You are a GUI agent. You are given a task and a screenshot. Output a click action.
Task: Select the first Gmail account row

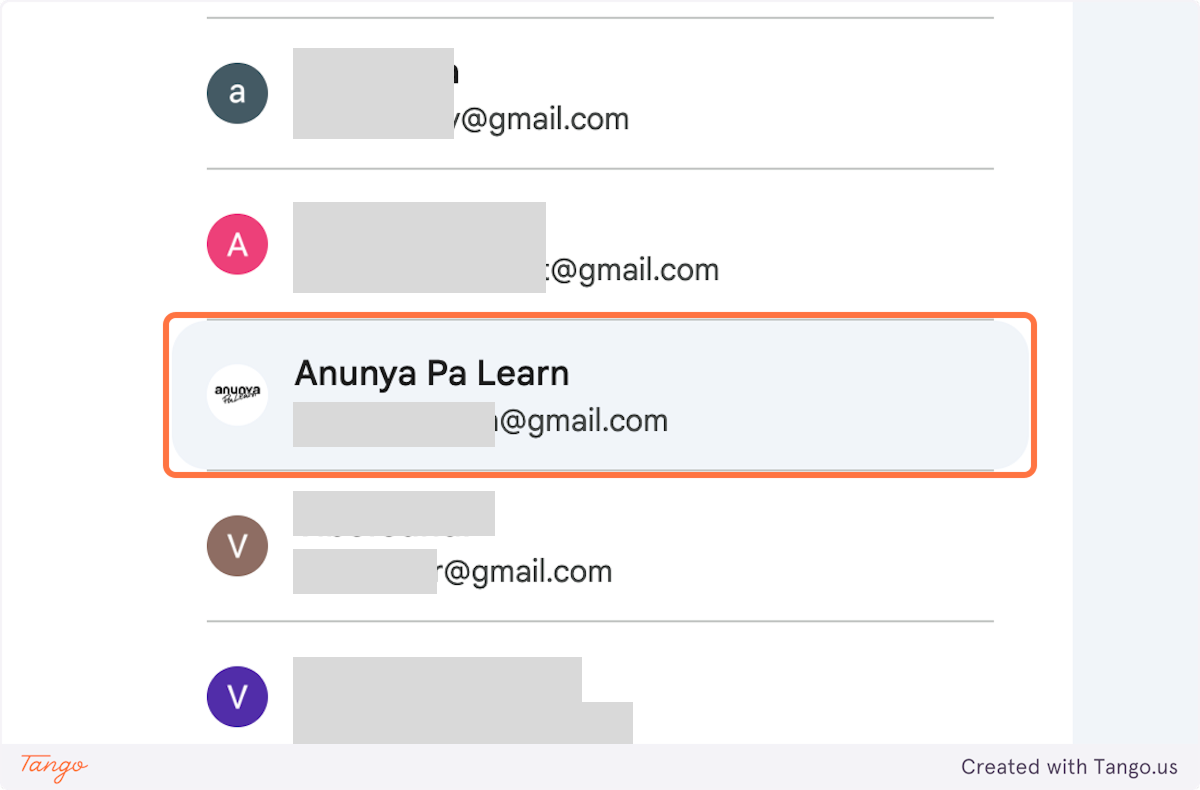(x=600, y=93)
